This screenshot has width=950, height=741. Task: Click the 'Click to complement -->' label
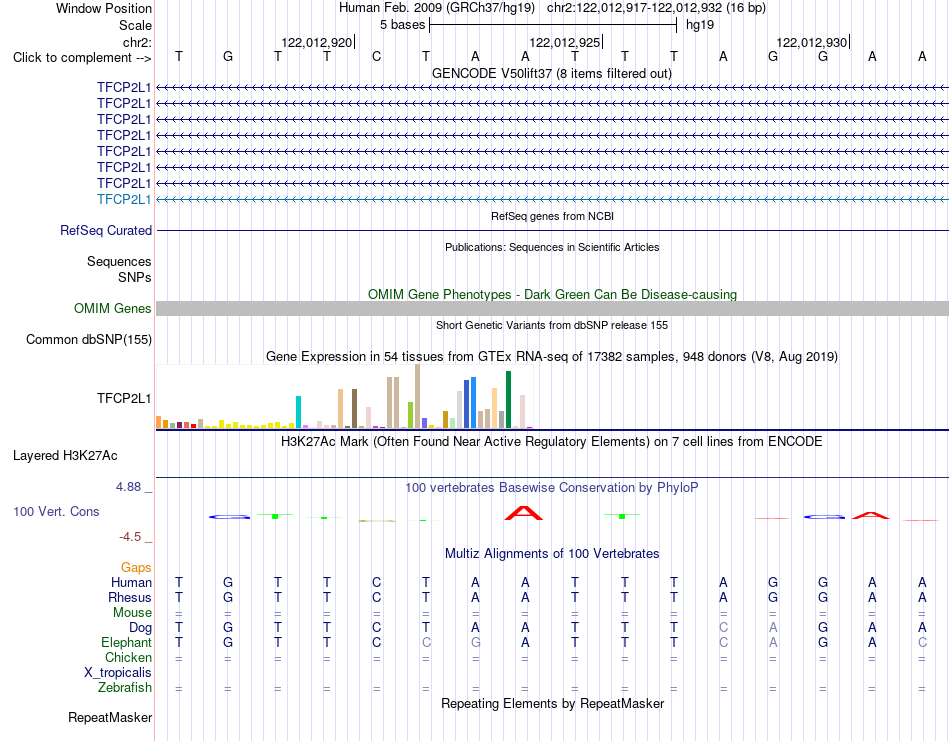point(82,58)
